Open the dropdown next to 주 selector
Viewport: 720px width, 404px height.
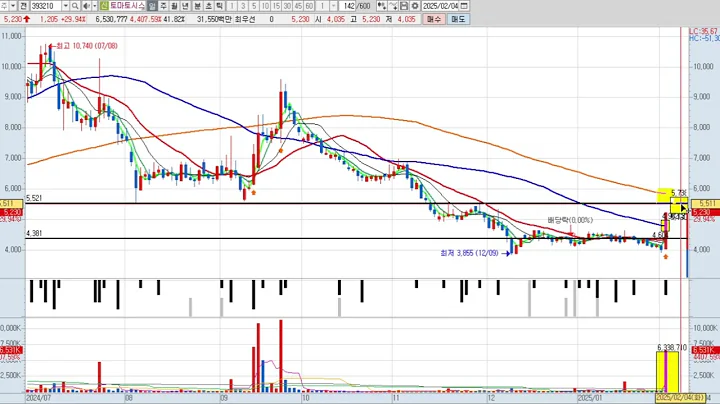point(12,6)
